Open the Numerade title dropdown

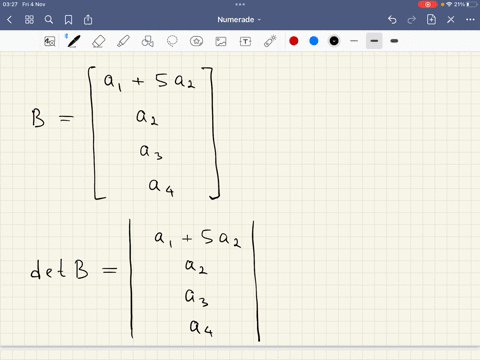click(x=239, y=20)
